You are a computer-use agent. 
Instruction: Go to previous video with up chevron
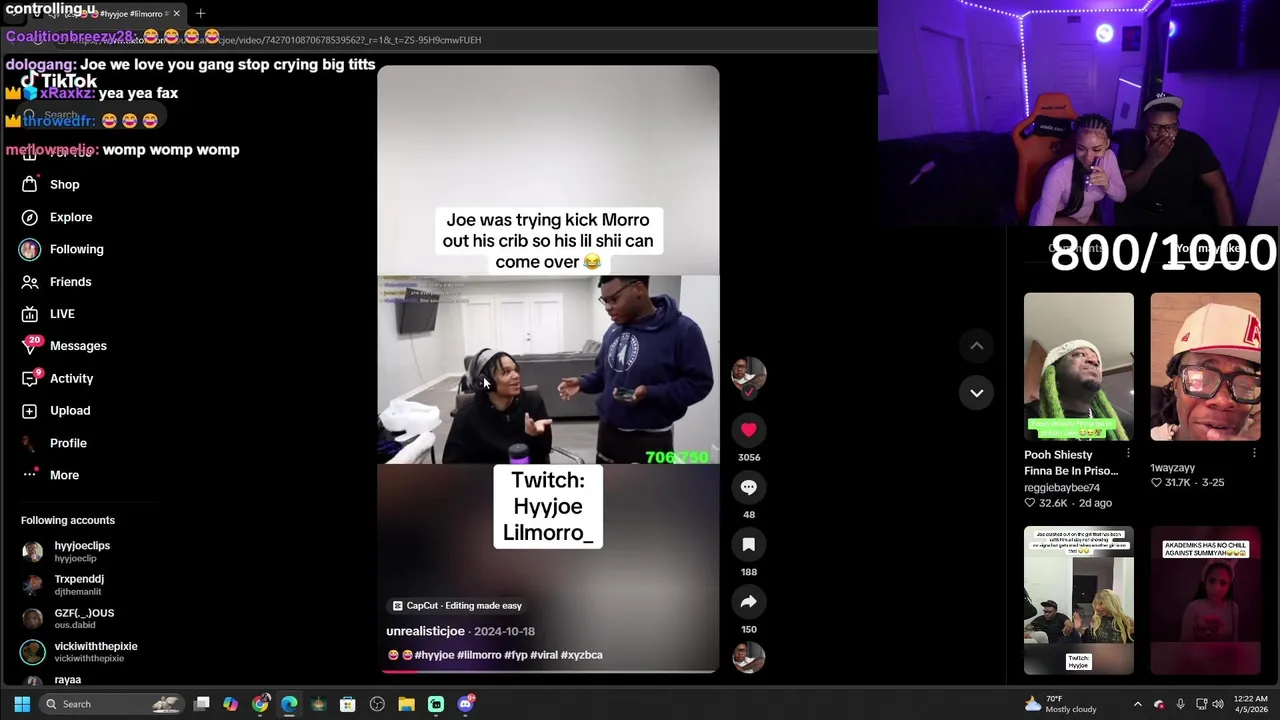click(x=977, y=346)
